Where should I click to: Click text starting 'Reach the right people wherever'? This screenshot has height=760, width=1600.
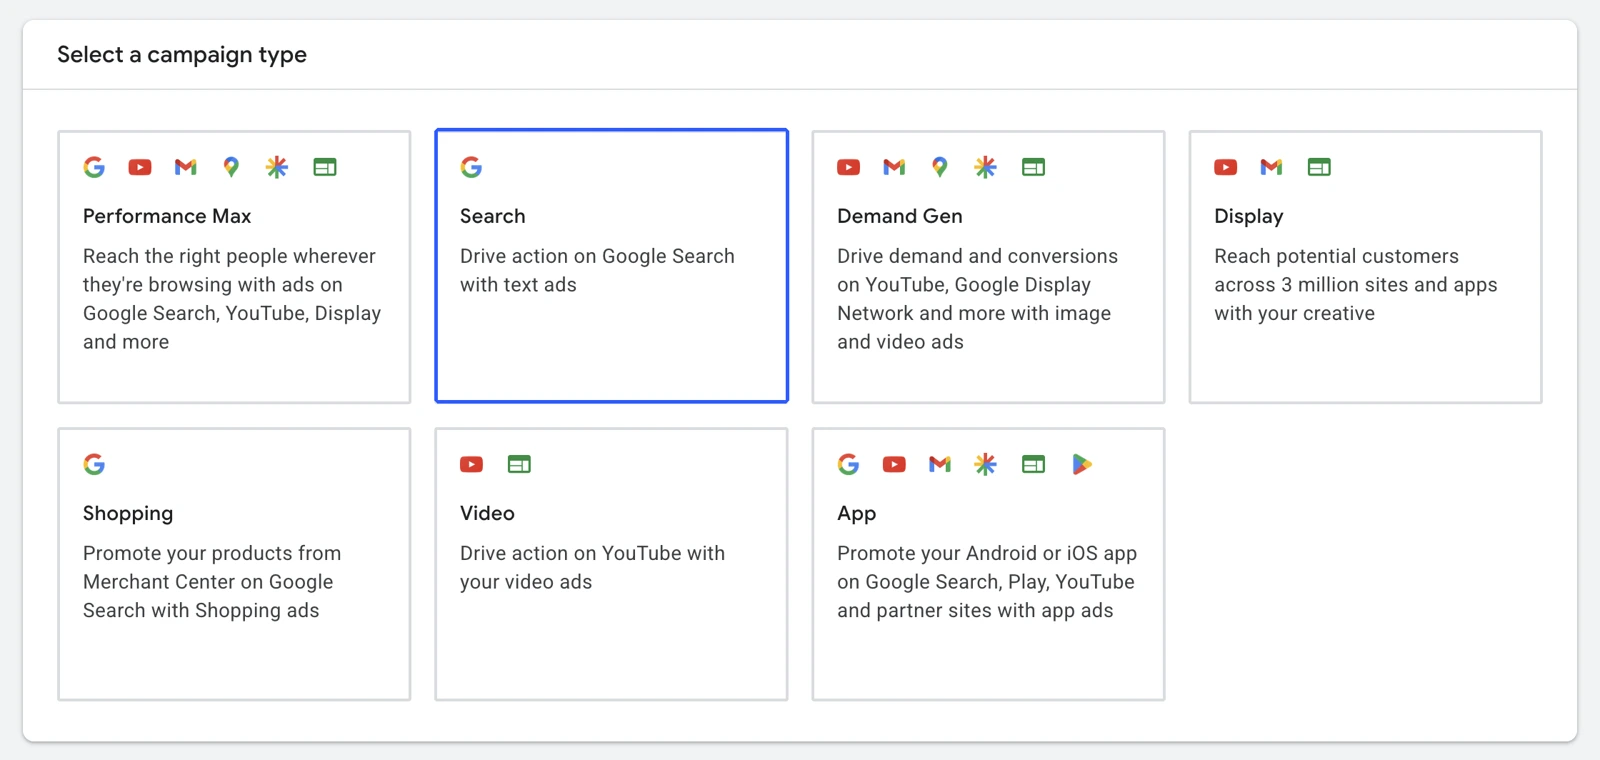pos(232,299)
